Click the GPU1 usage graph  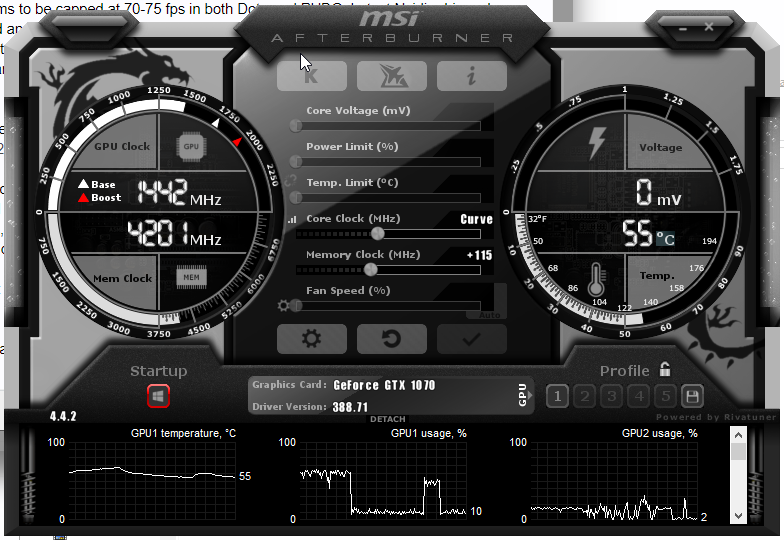tap(383, 480)
